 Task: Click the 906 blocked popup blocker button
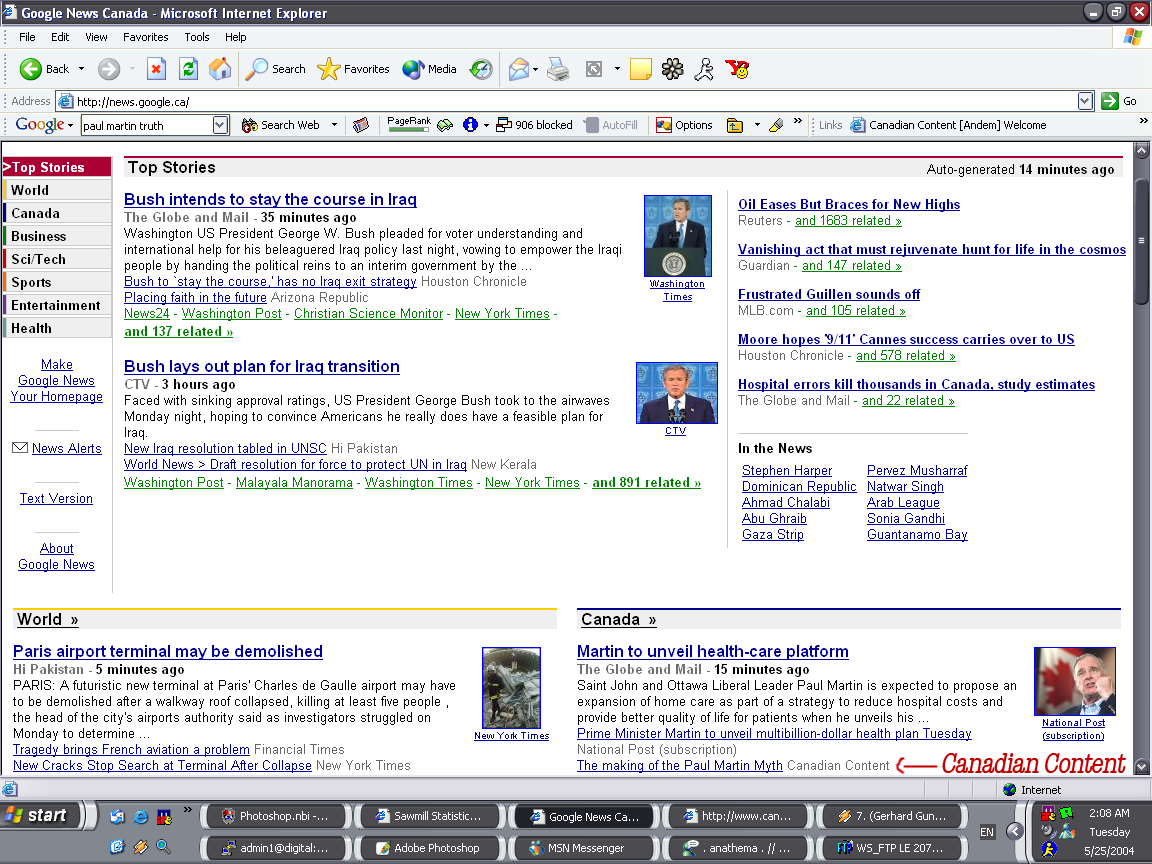(x=534, y=125)
